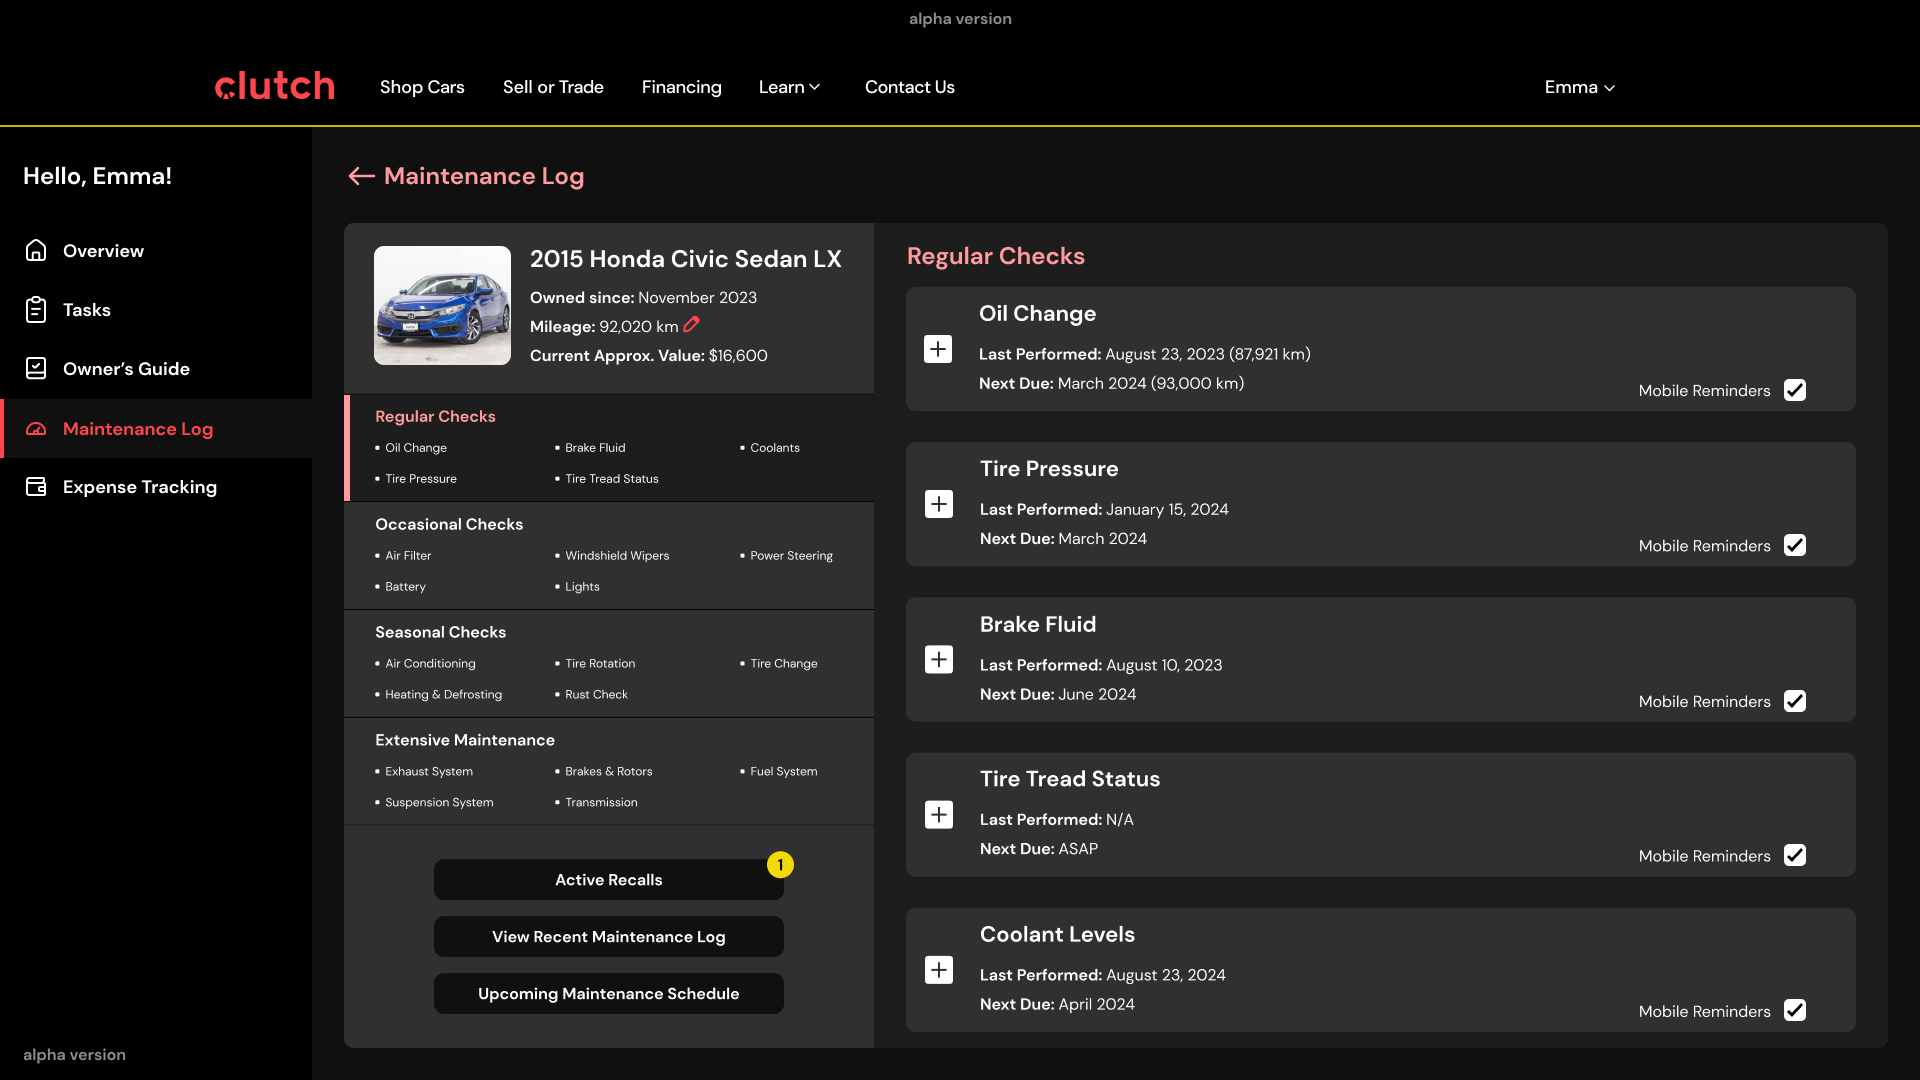Image resolution: width=1920 pixels, height=1080 pixels.
Task: Open Contact Us page
Action: point(910,87)
